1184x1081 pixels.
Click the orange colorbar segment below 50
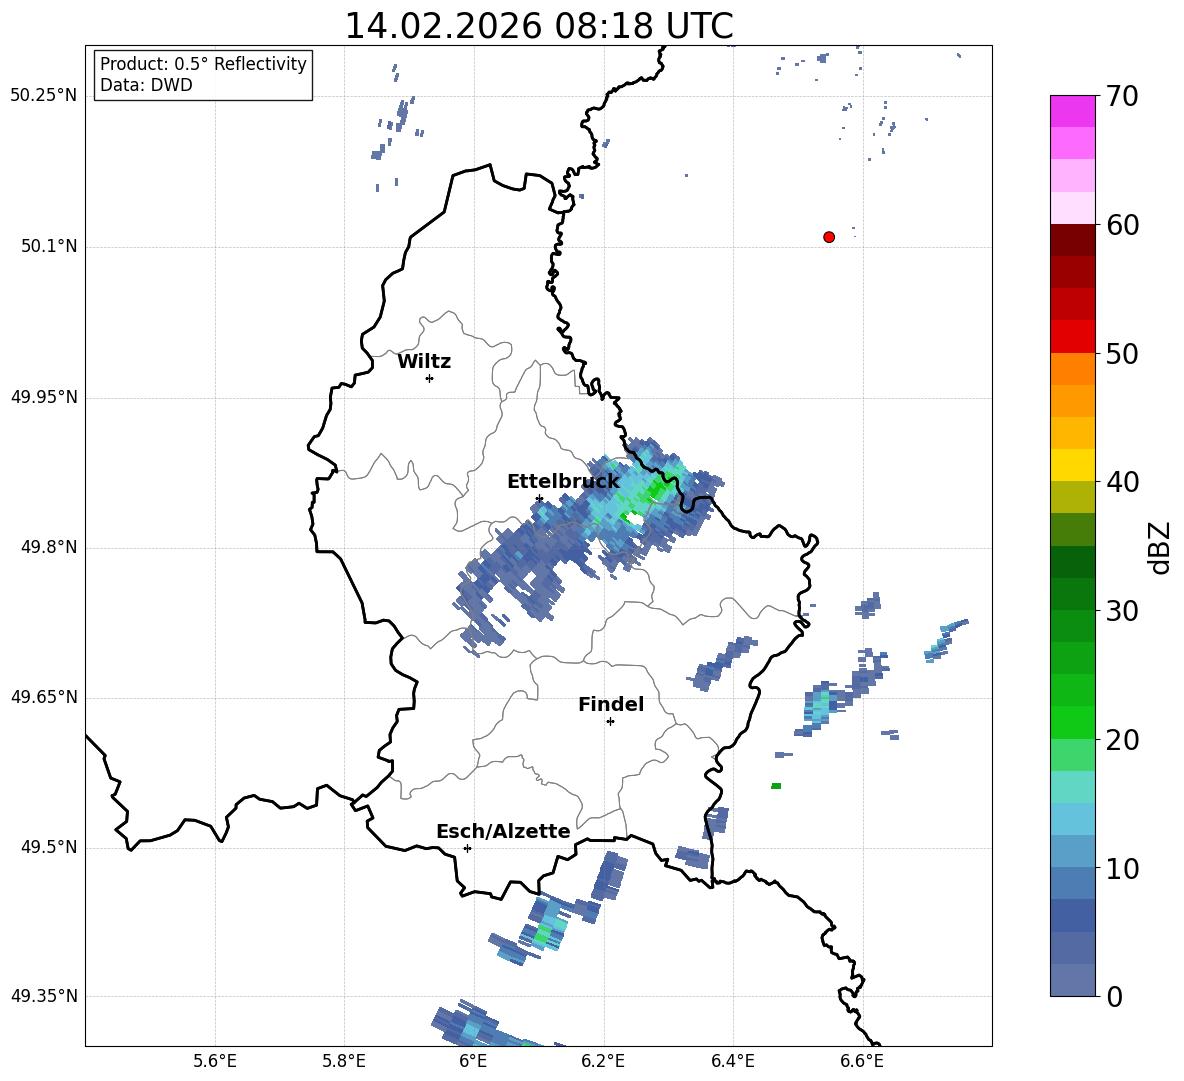1072,369
